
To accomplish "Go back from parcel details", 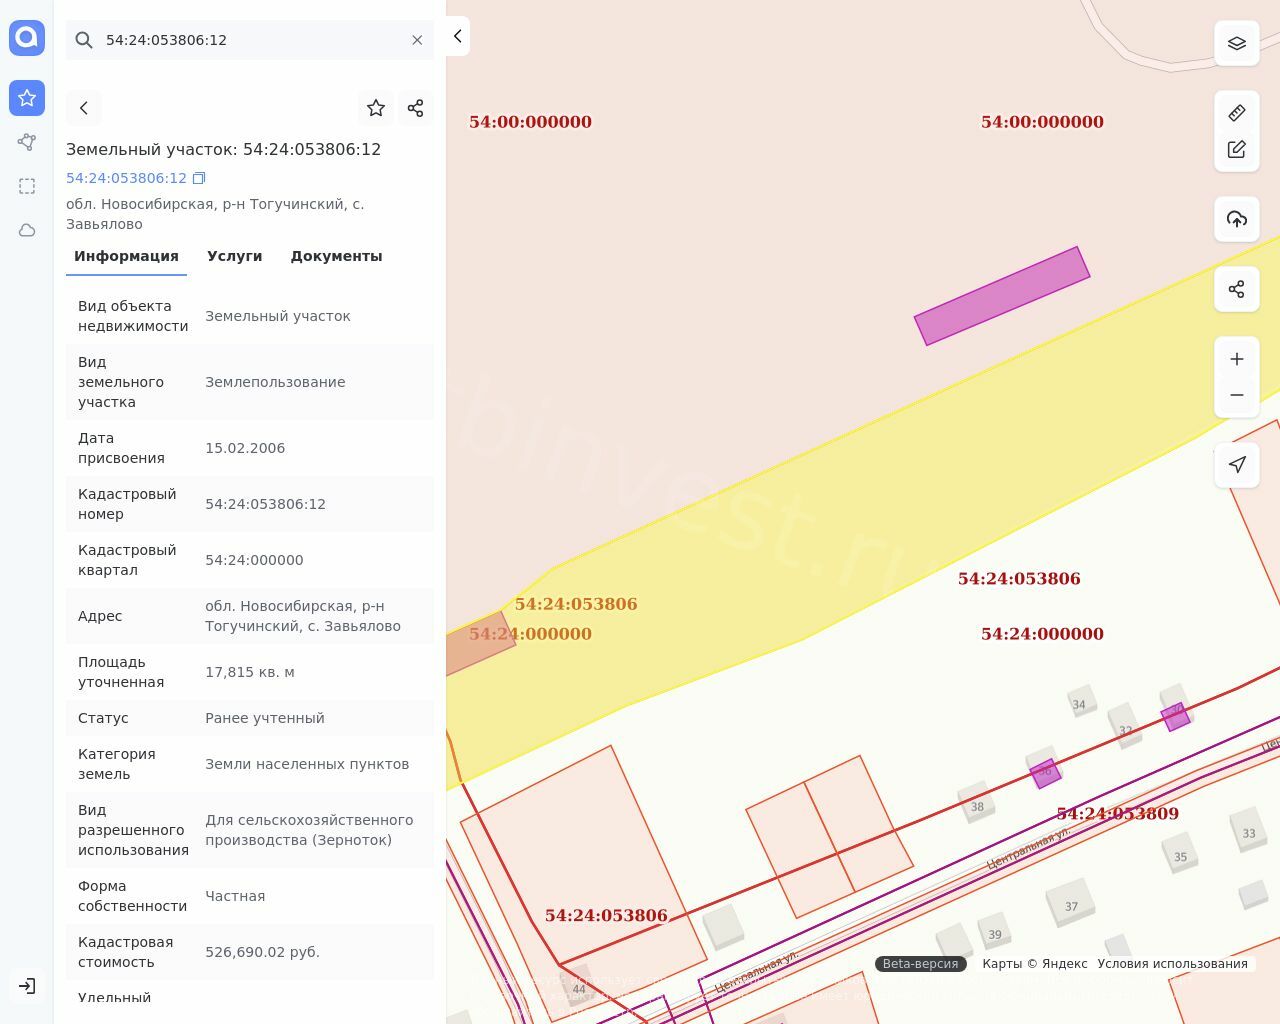I will (x=84, y=108).
